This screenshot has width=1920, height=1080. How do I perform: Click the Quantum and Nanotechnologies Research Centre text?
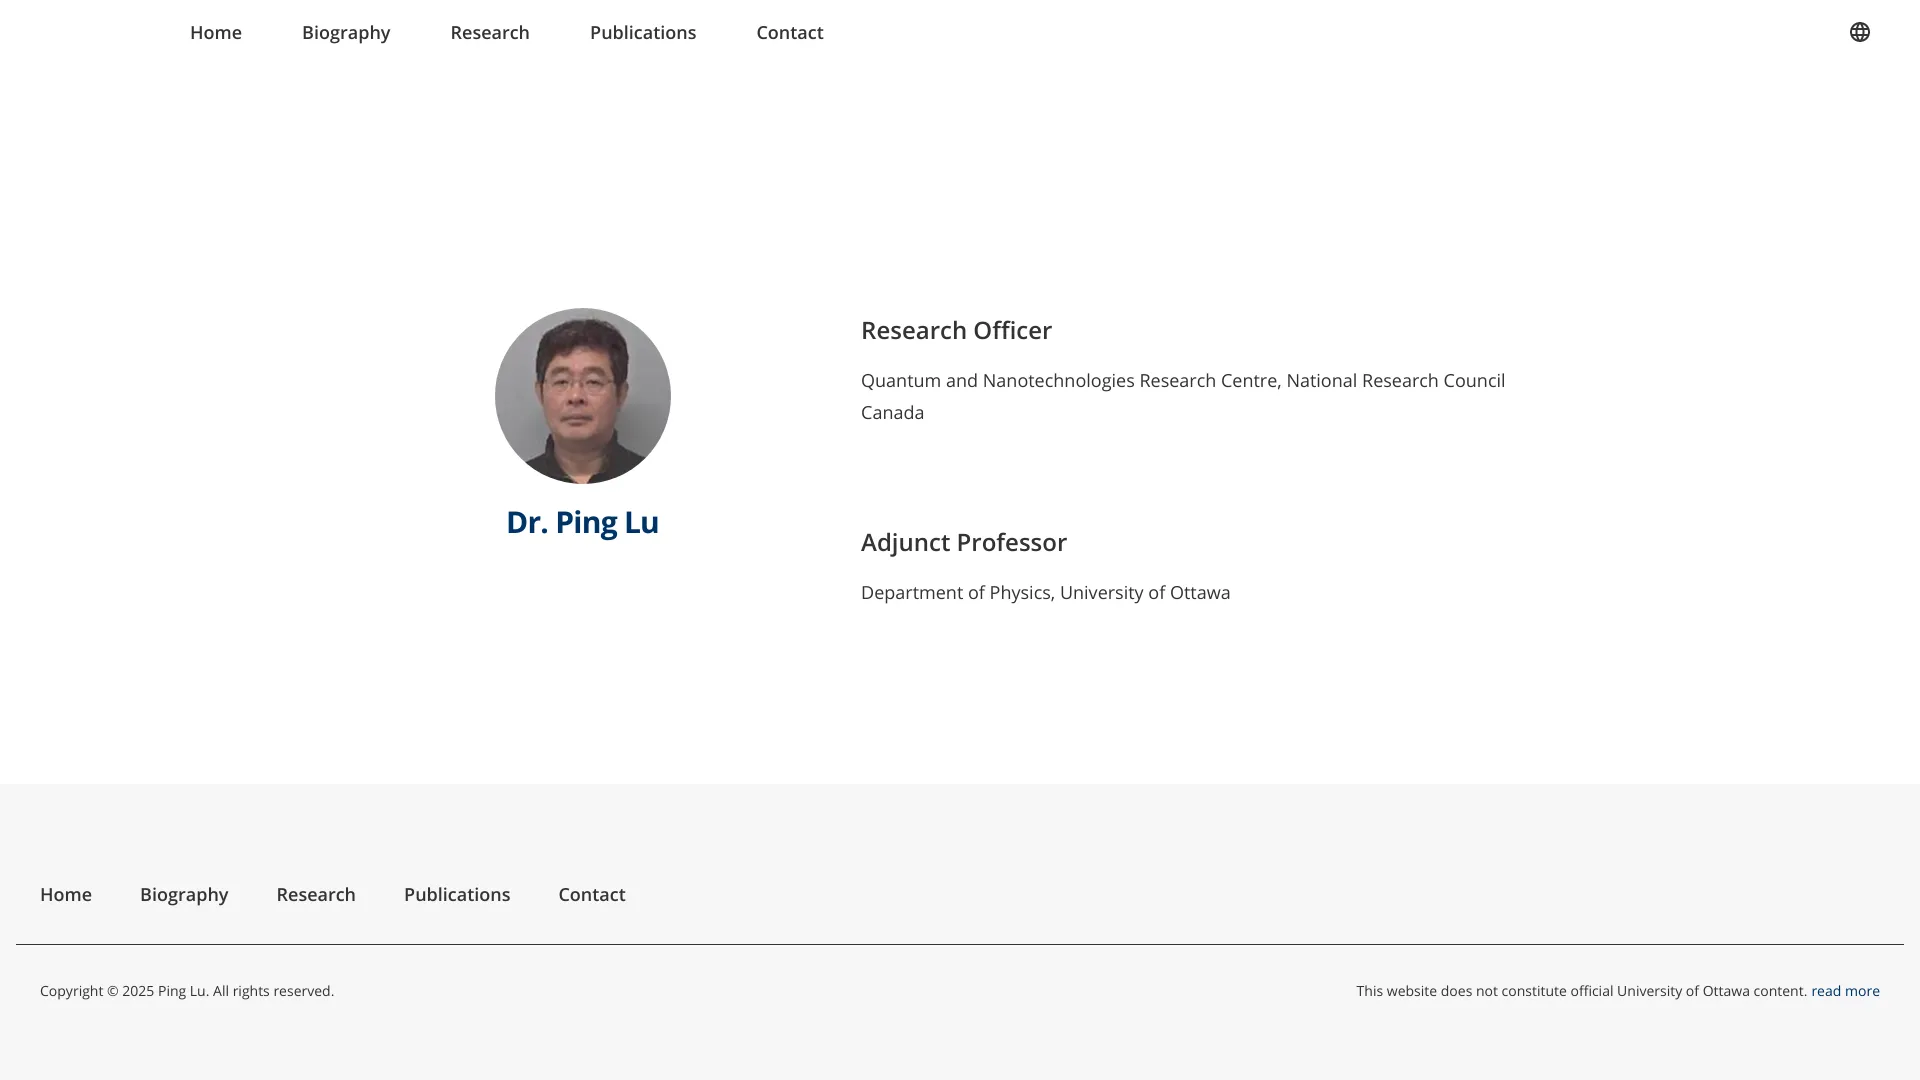[x=1182, y=381]
